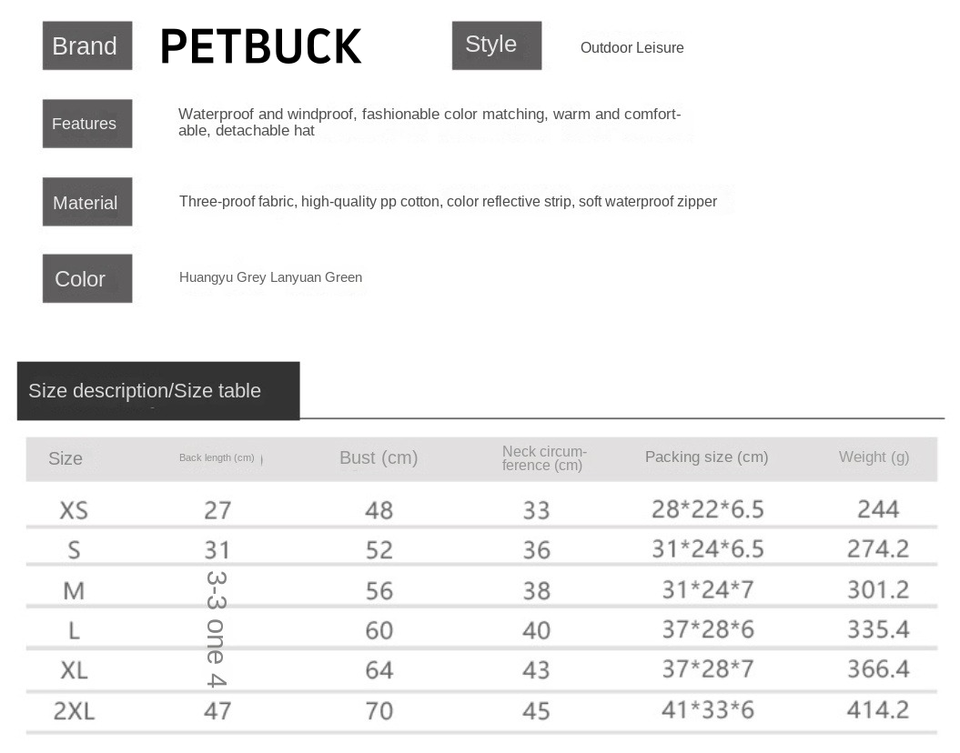
Task: Click the 301.2 weight value
Action: point(878,590)
